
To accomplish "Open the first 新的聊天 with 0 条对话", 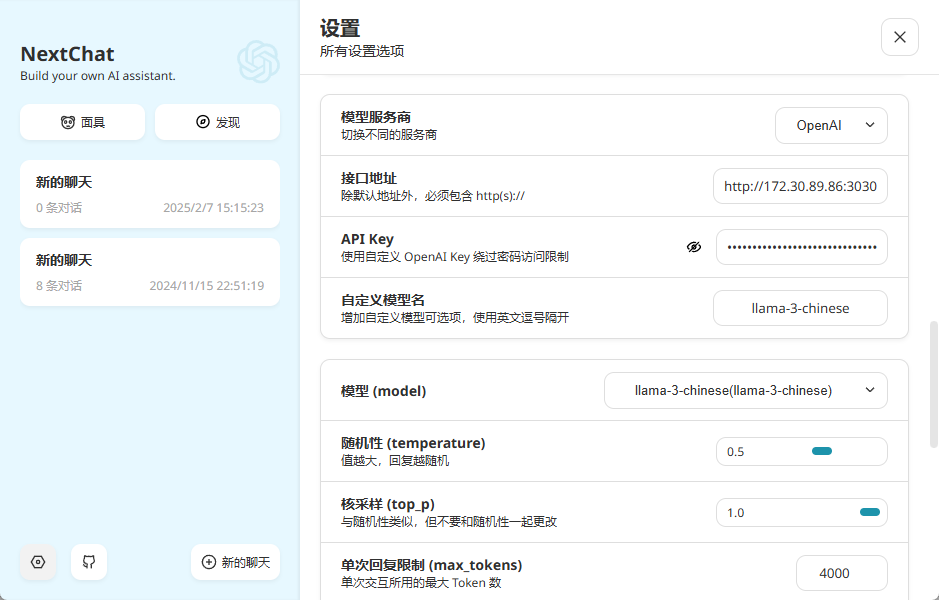I will point(149,194).
